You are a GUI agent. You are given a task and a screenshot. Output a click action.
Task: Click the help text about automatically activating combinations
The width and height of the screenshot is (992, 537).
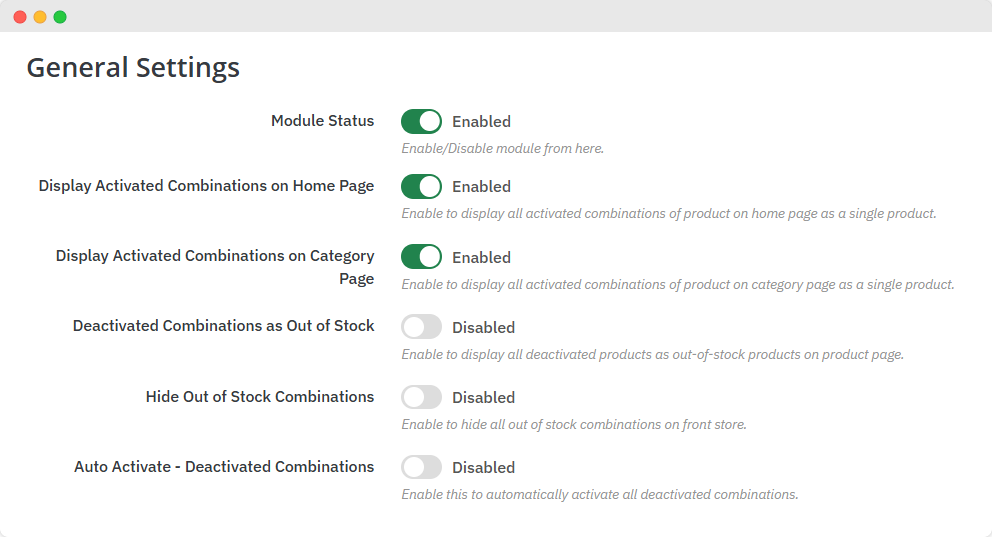point(599,495)
